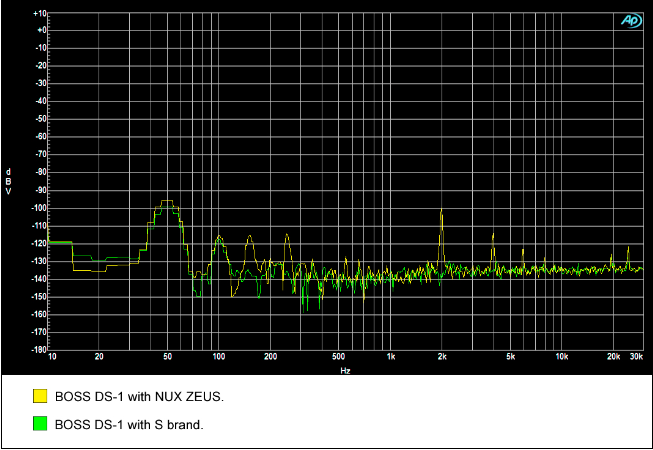Click the 1k tick label on x-axis
This screenshot has height=450, width=653.
click(x=391, y=357)
